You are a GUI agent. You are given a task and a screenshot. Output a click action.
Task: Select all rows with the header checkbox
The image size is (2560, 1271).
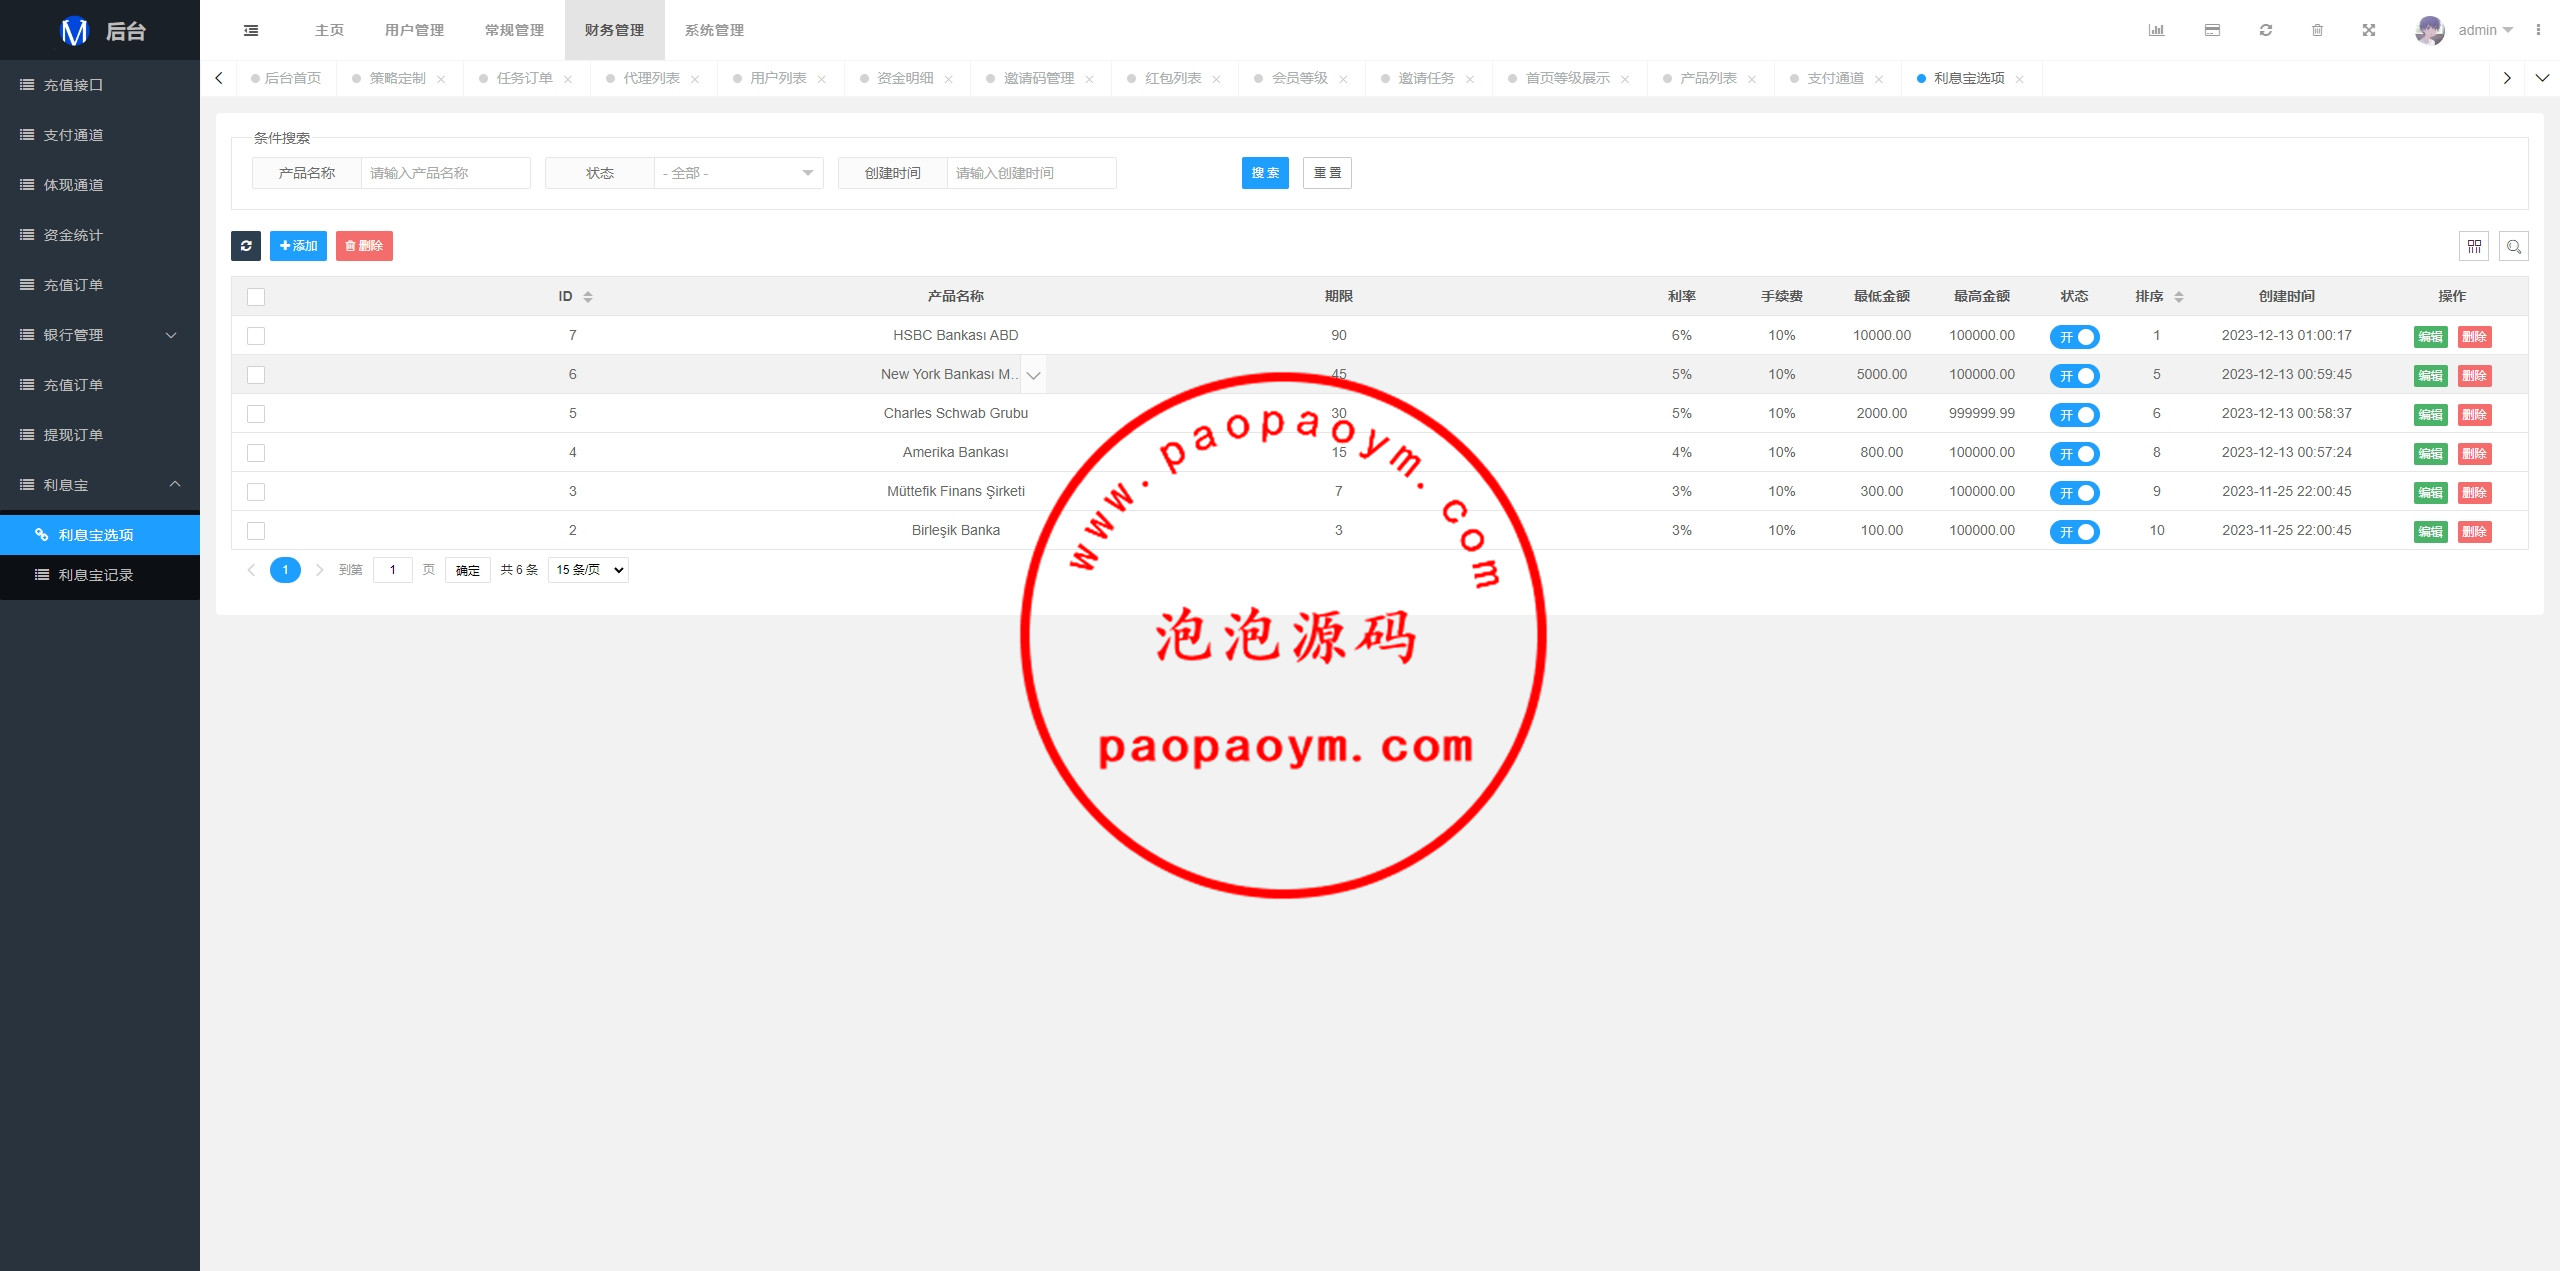coord(256,297)
